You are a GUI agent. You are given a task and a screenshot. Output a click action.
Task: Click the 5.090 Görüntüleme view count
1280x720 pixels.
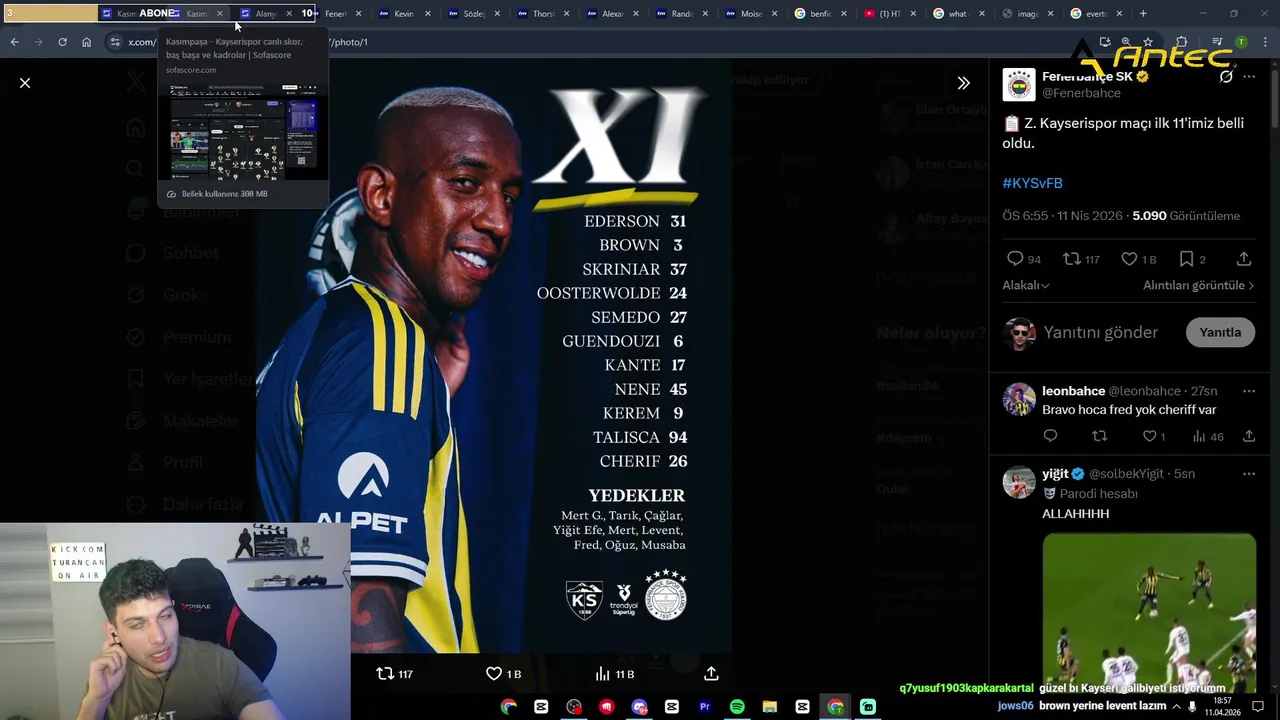click(x=1186, y=216)
